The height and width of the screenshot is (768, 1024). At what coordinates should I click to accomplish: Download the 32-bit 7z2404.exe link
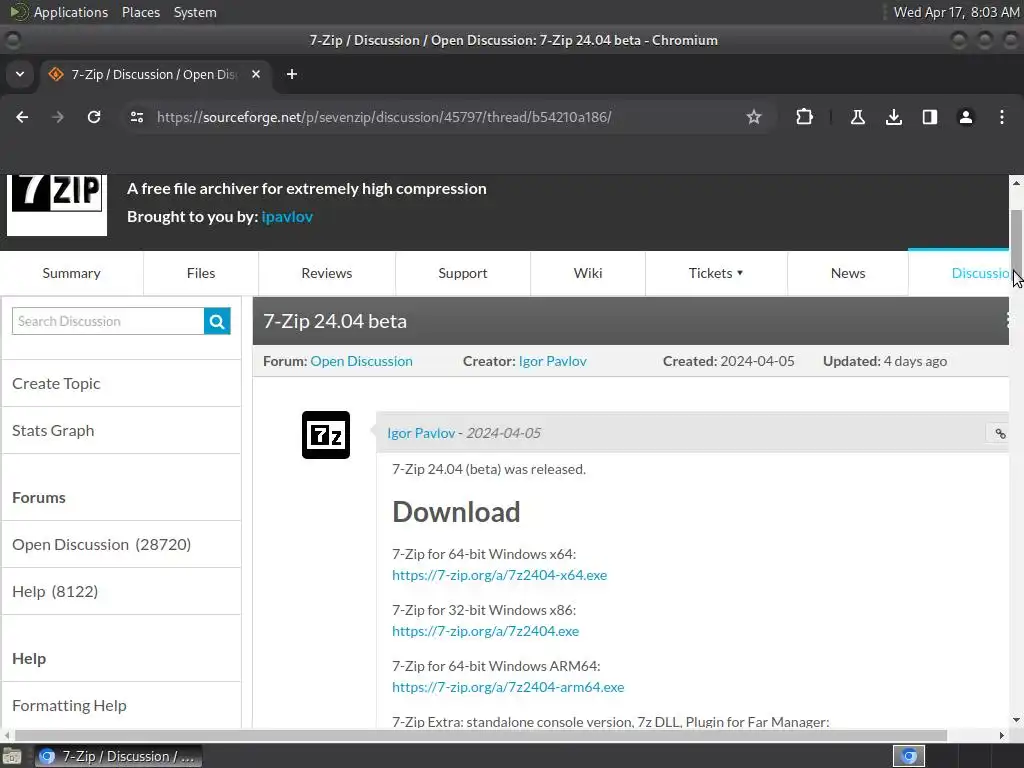(485, 632)
